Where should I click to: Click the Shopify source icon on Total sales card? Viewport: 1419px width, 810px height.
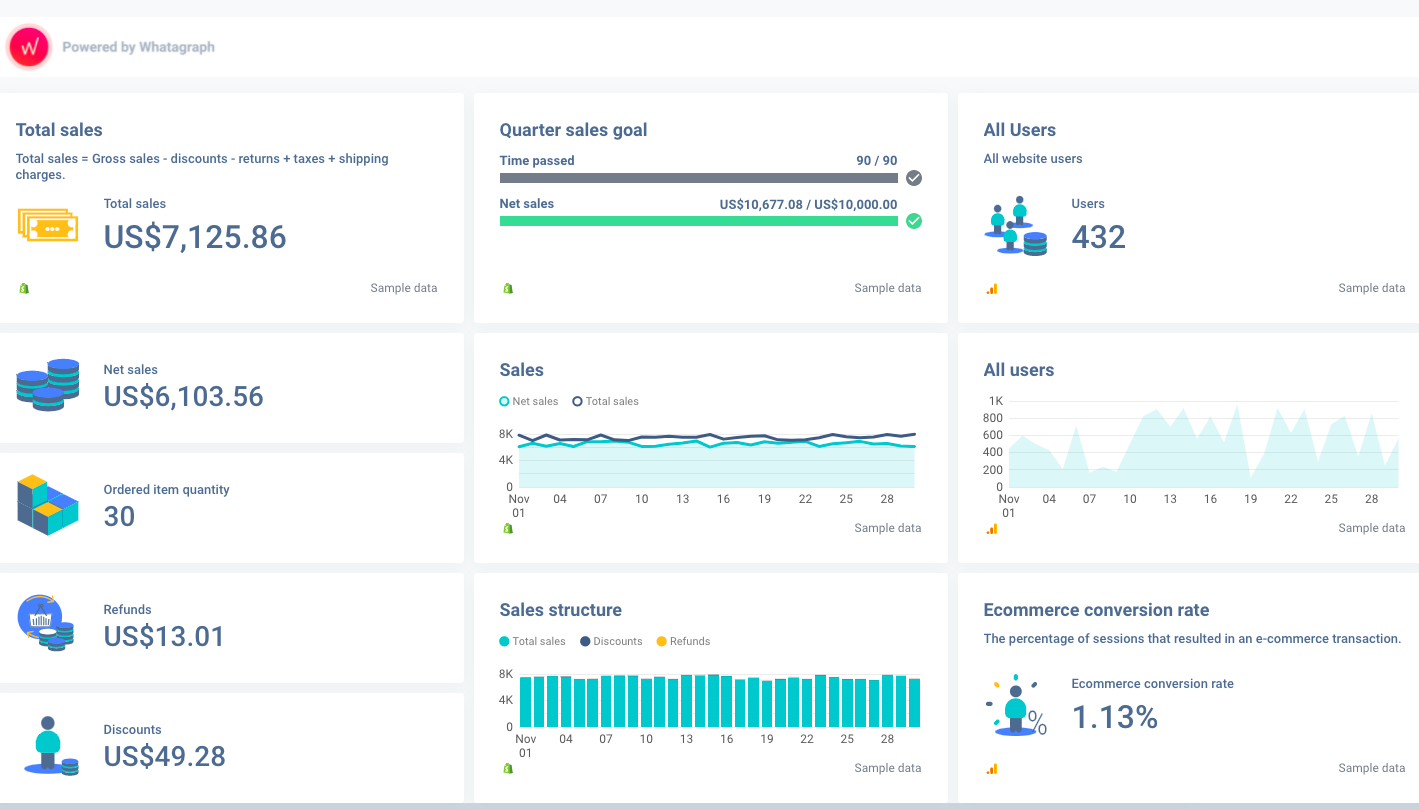24,288
